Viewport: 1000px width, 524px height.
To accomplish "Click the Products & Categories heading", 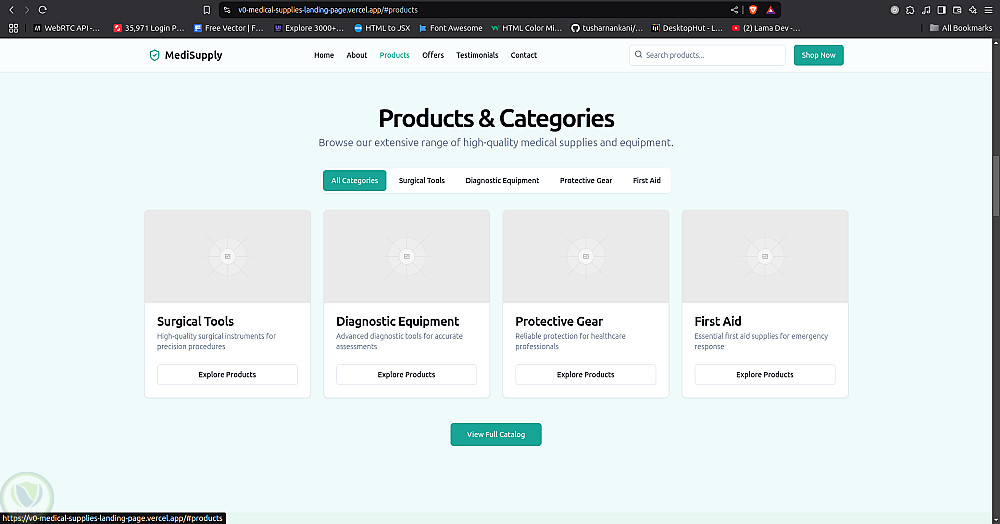I will (x=496, y=119).
